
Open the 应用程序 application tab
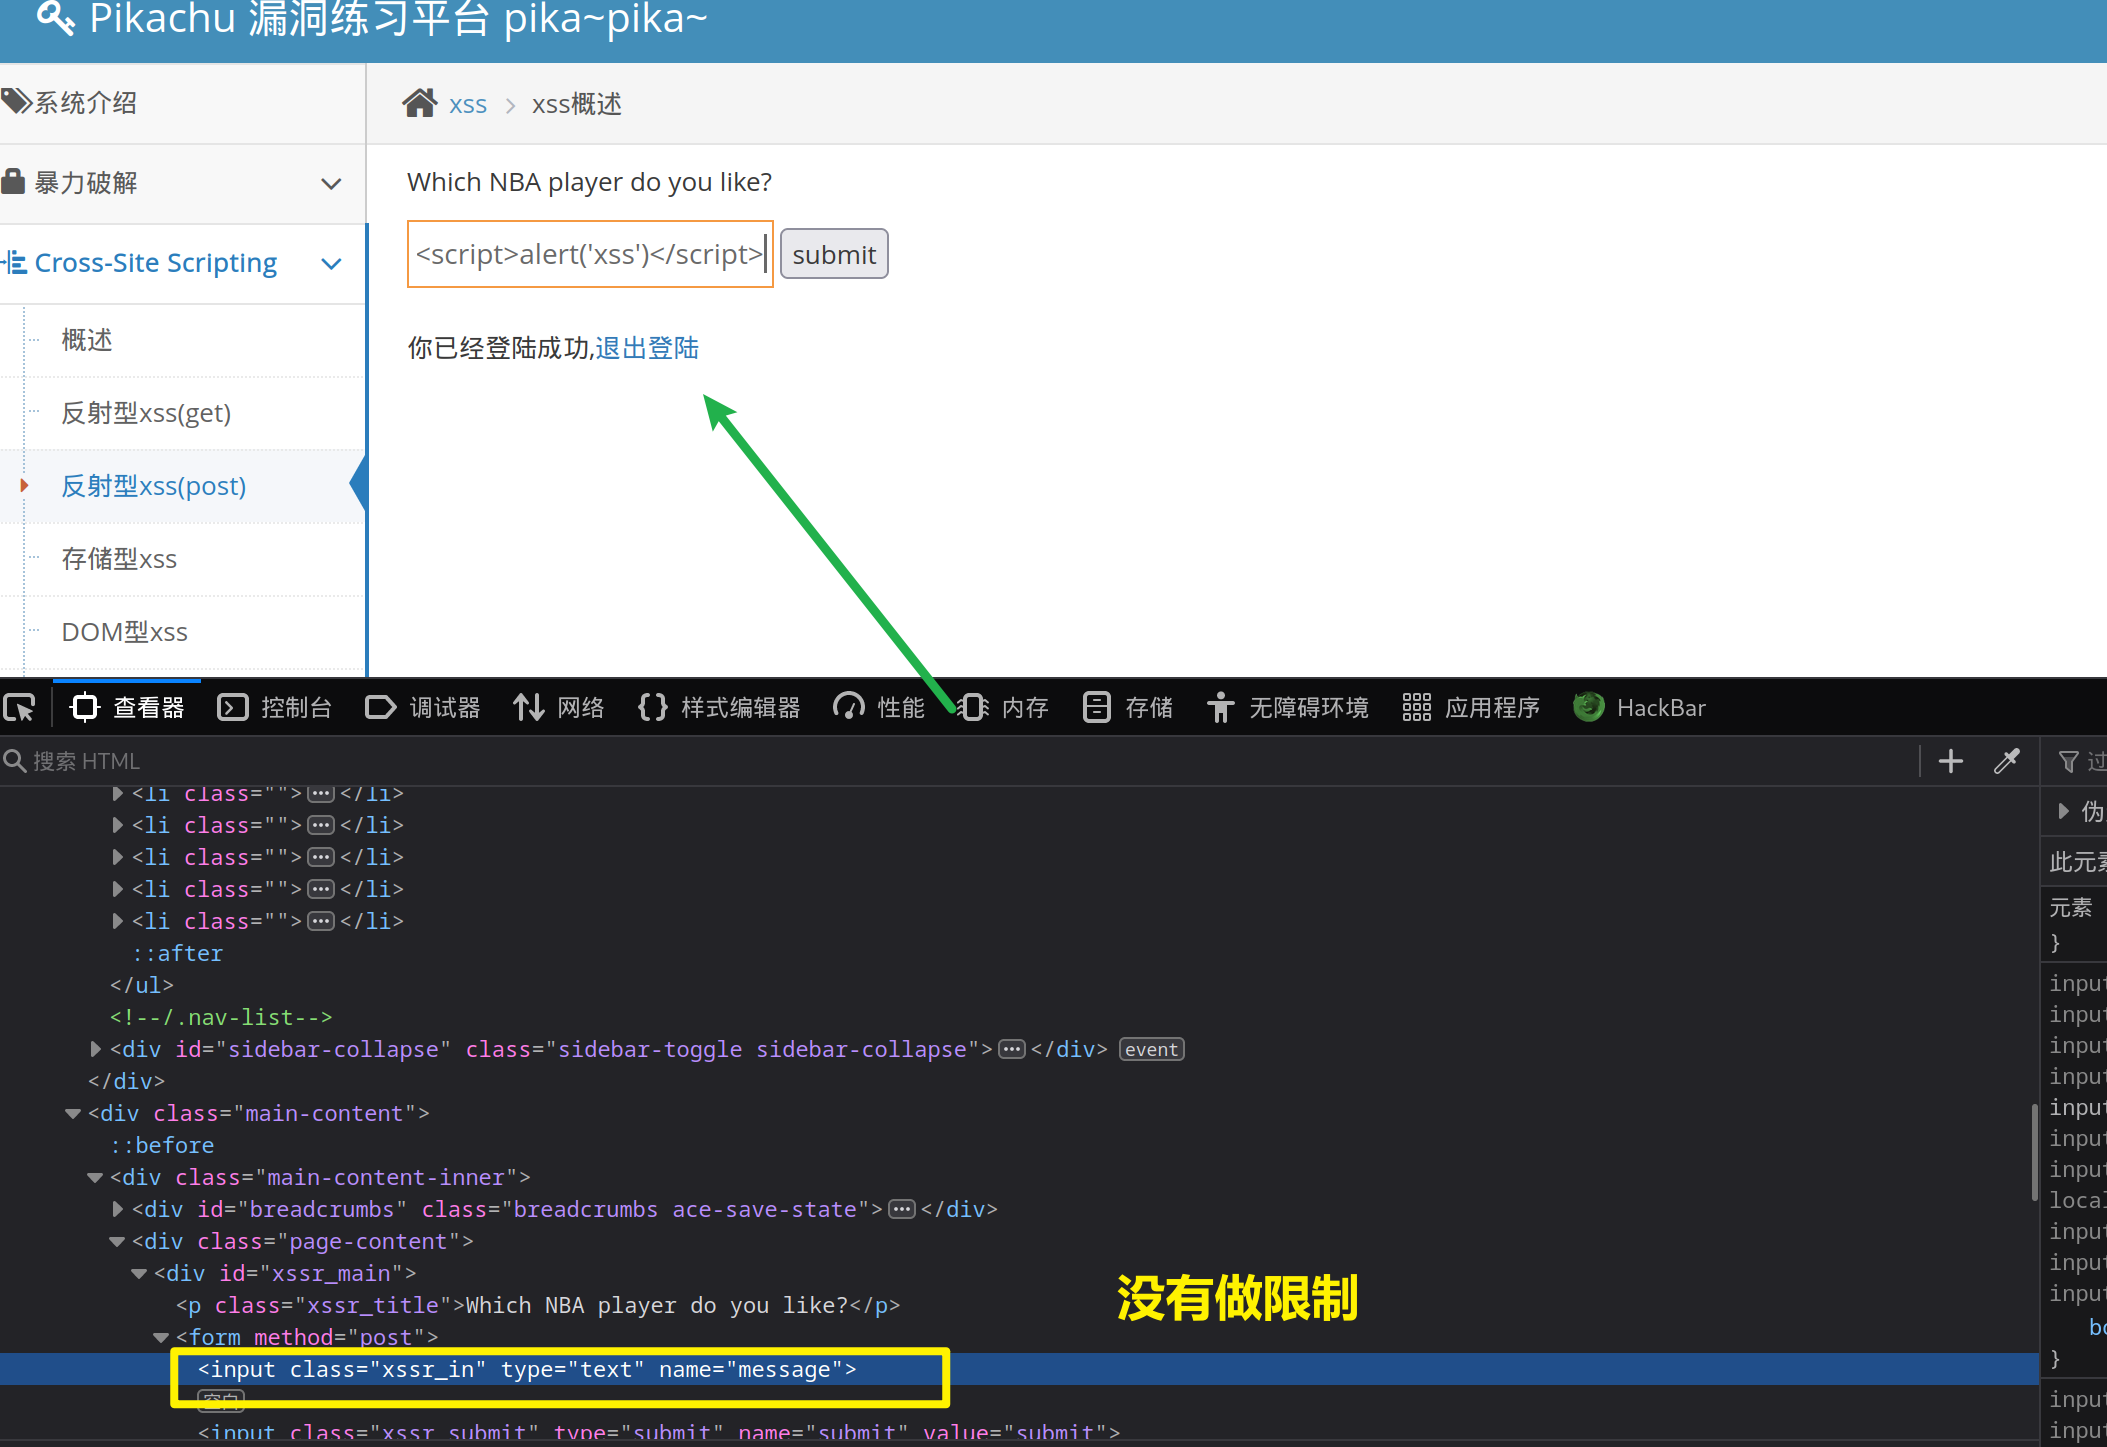coord(1471,708)
